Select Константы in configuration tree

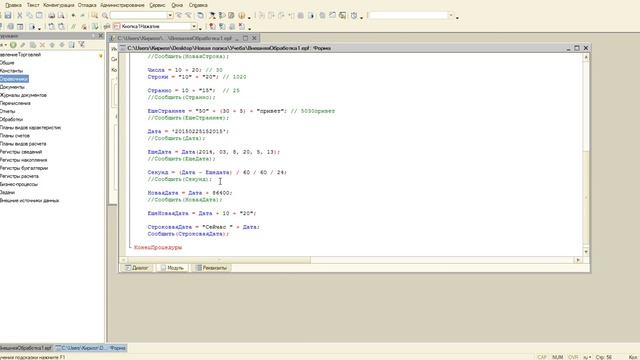pyautogui.click(x=11, y=71)
